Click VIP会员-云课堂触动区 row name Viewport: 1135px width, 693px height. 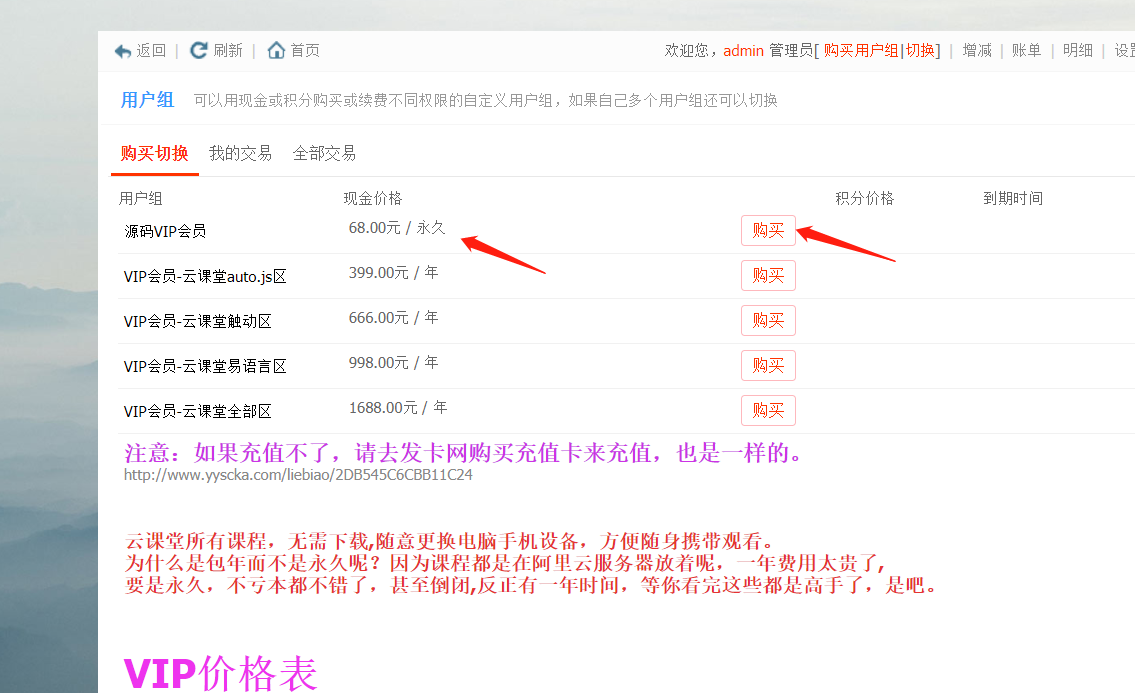198,322
